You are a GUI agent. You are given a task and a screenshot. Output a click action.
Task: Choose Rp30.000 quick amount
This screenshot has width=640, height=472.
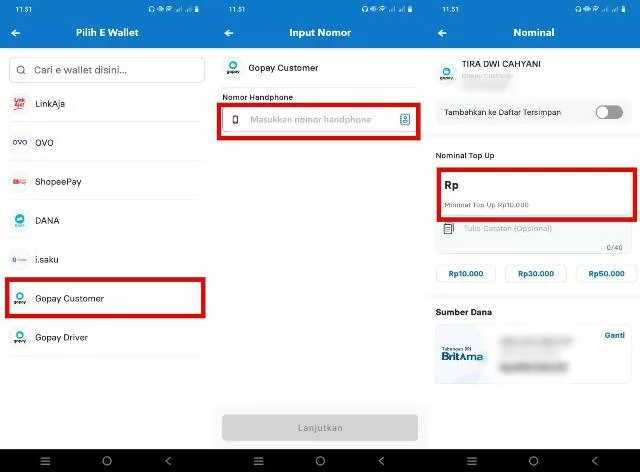536,274
